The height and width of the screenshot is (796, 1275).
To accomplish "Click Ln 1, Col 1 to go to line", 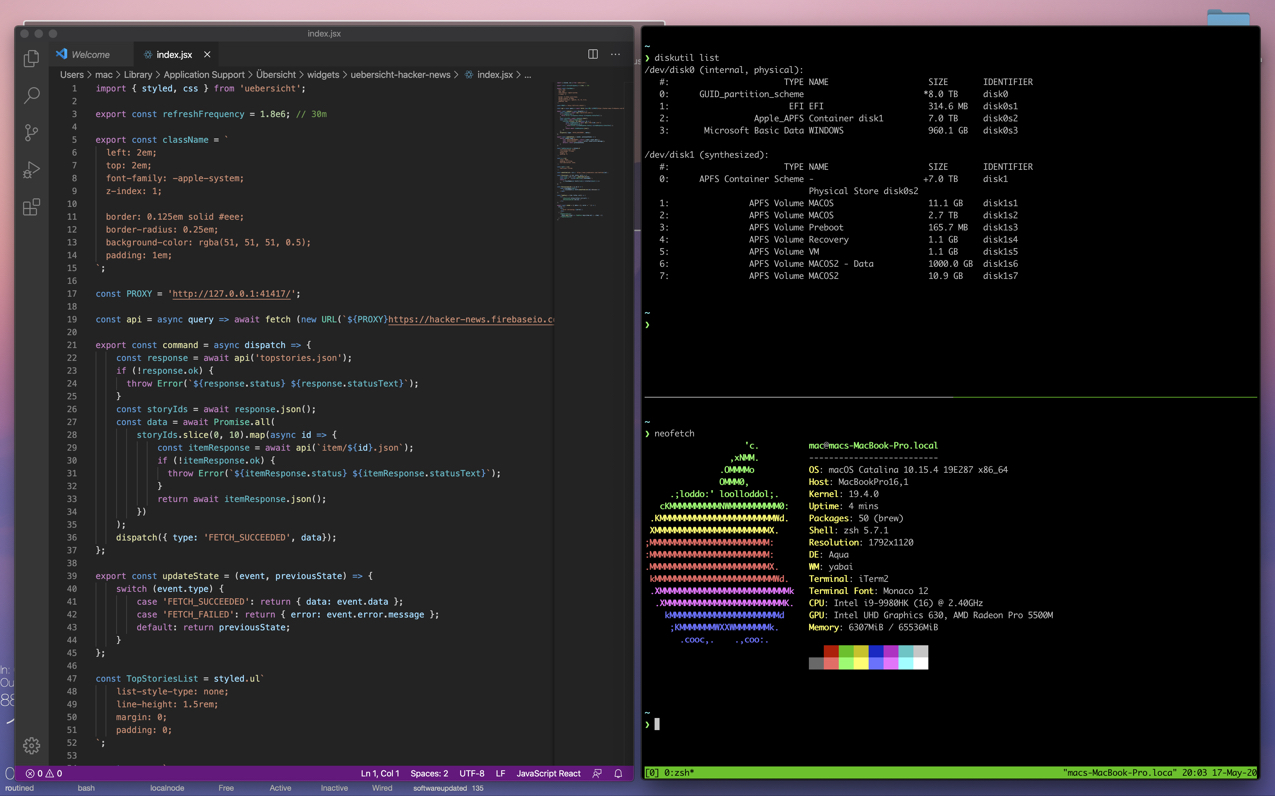I will 378,773.
